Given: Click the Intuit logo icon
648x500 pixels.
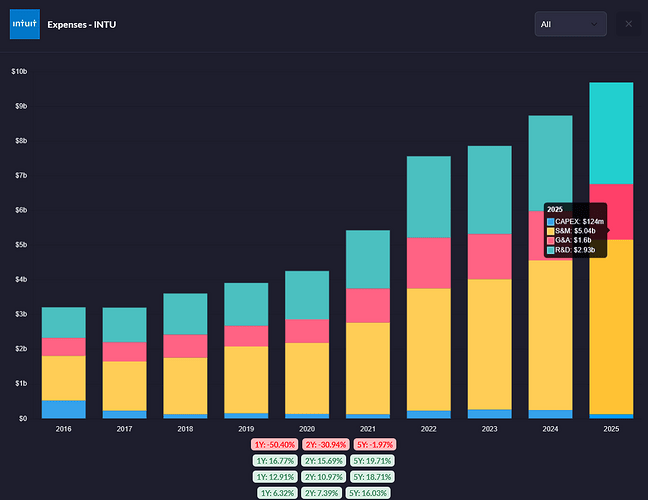Looking at the screenshot, I should 24,23.
